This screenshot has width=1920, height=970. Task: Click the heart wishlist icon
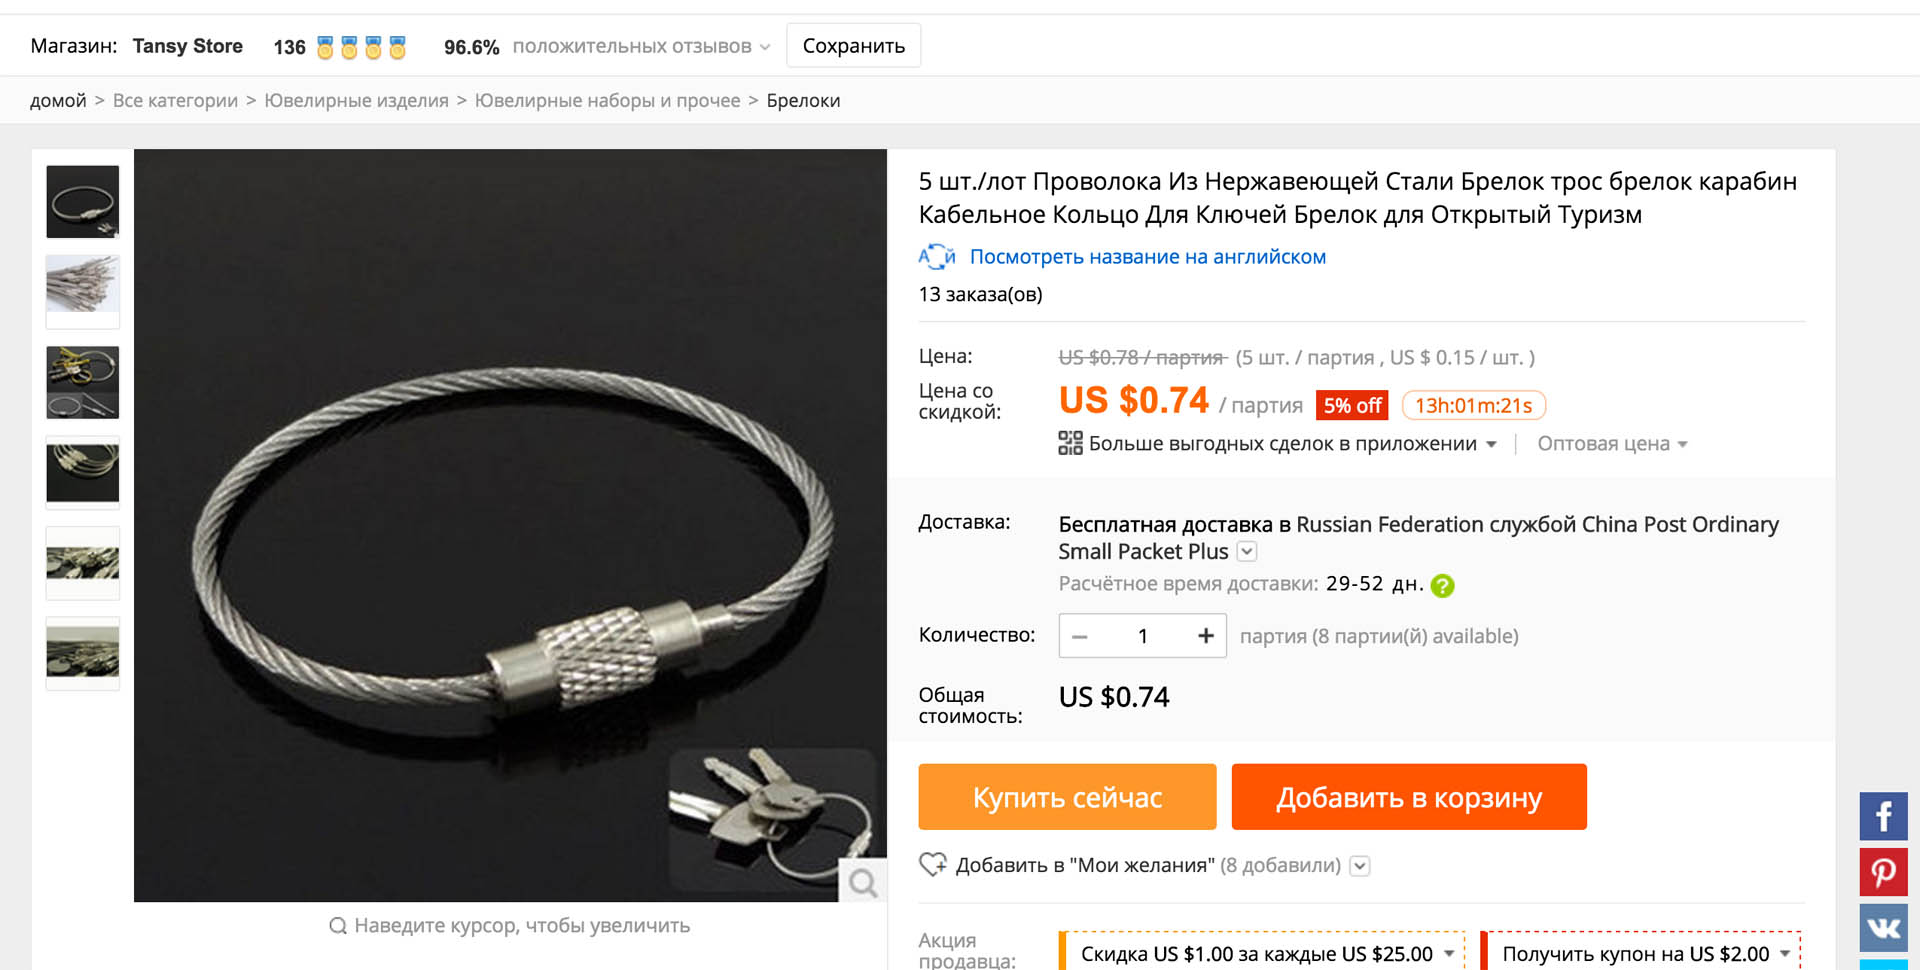tap(933, 864)
